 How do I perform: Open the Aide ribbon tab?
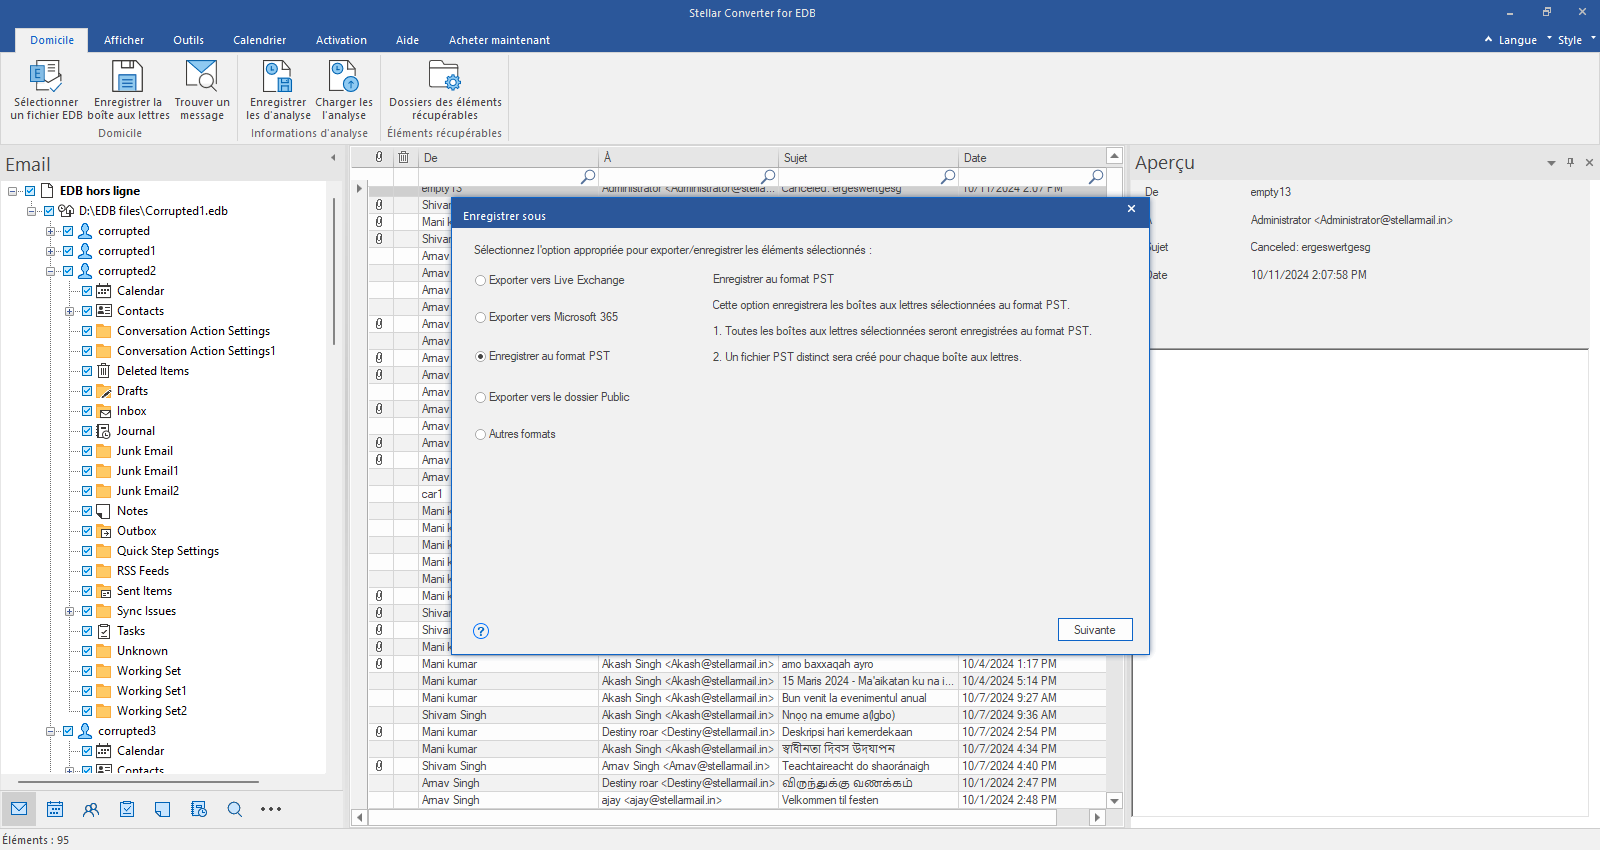pyautogui.click(x=407, y=40)
